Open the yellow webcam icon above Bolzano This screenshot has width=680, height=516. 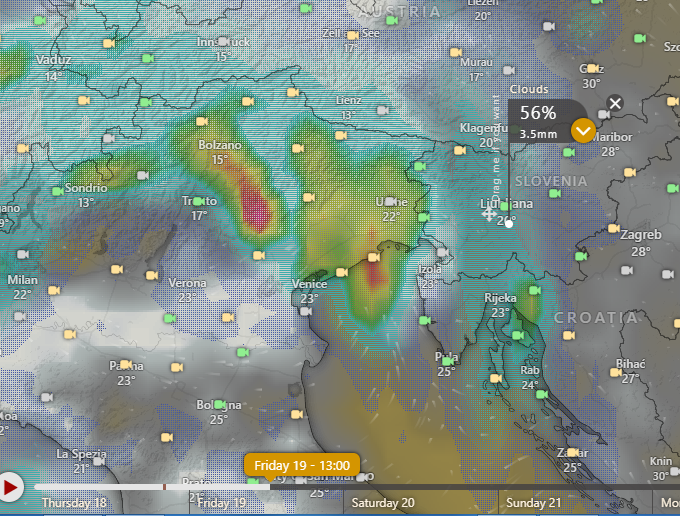click(x=202, y=121)
